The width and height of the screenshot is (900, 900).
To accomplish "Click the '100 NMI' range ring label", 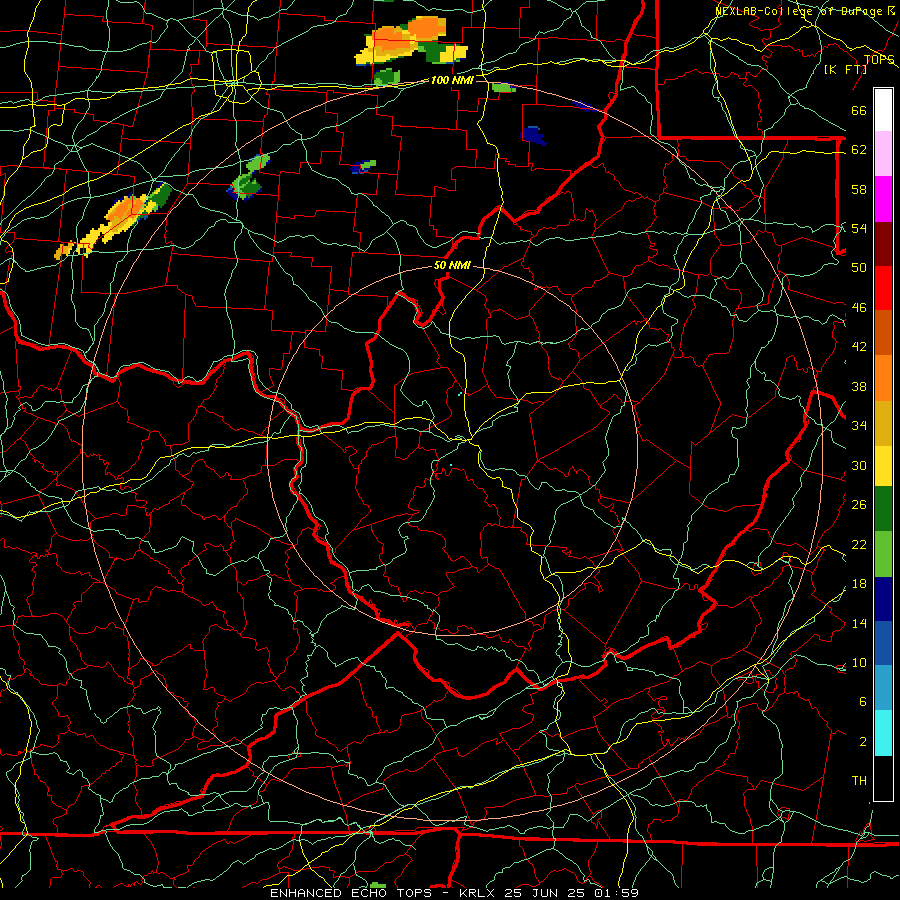I will [x=452, y=80].
